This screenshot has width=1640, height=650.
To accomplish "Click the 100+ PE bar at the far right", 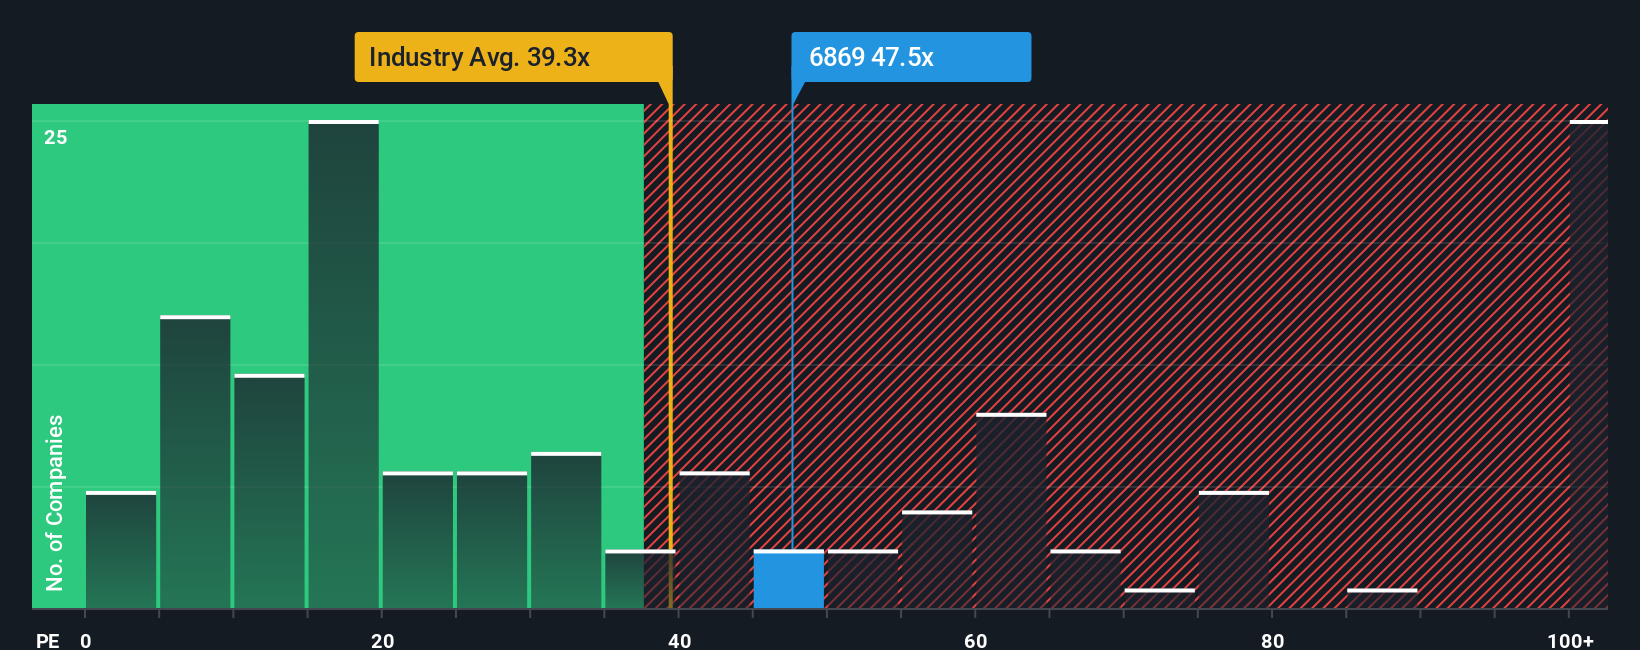I will point(1589,364).
